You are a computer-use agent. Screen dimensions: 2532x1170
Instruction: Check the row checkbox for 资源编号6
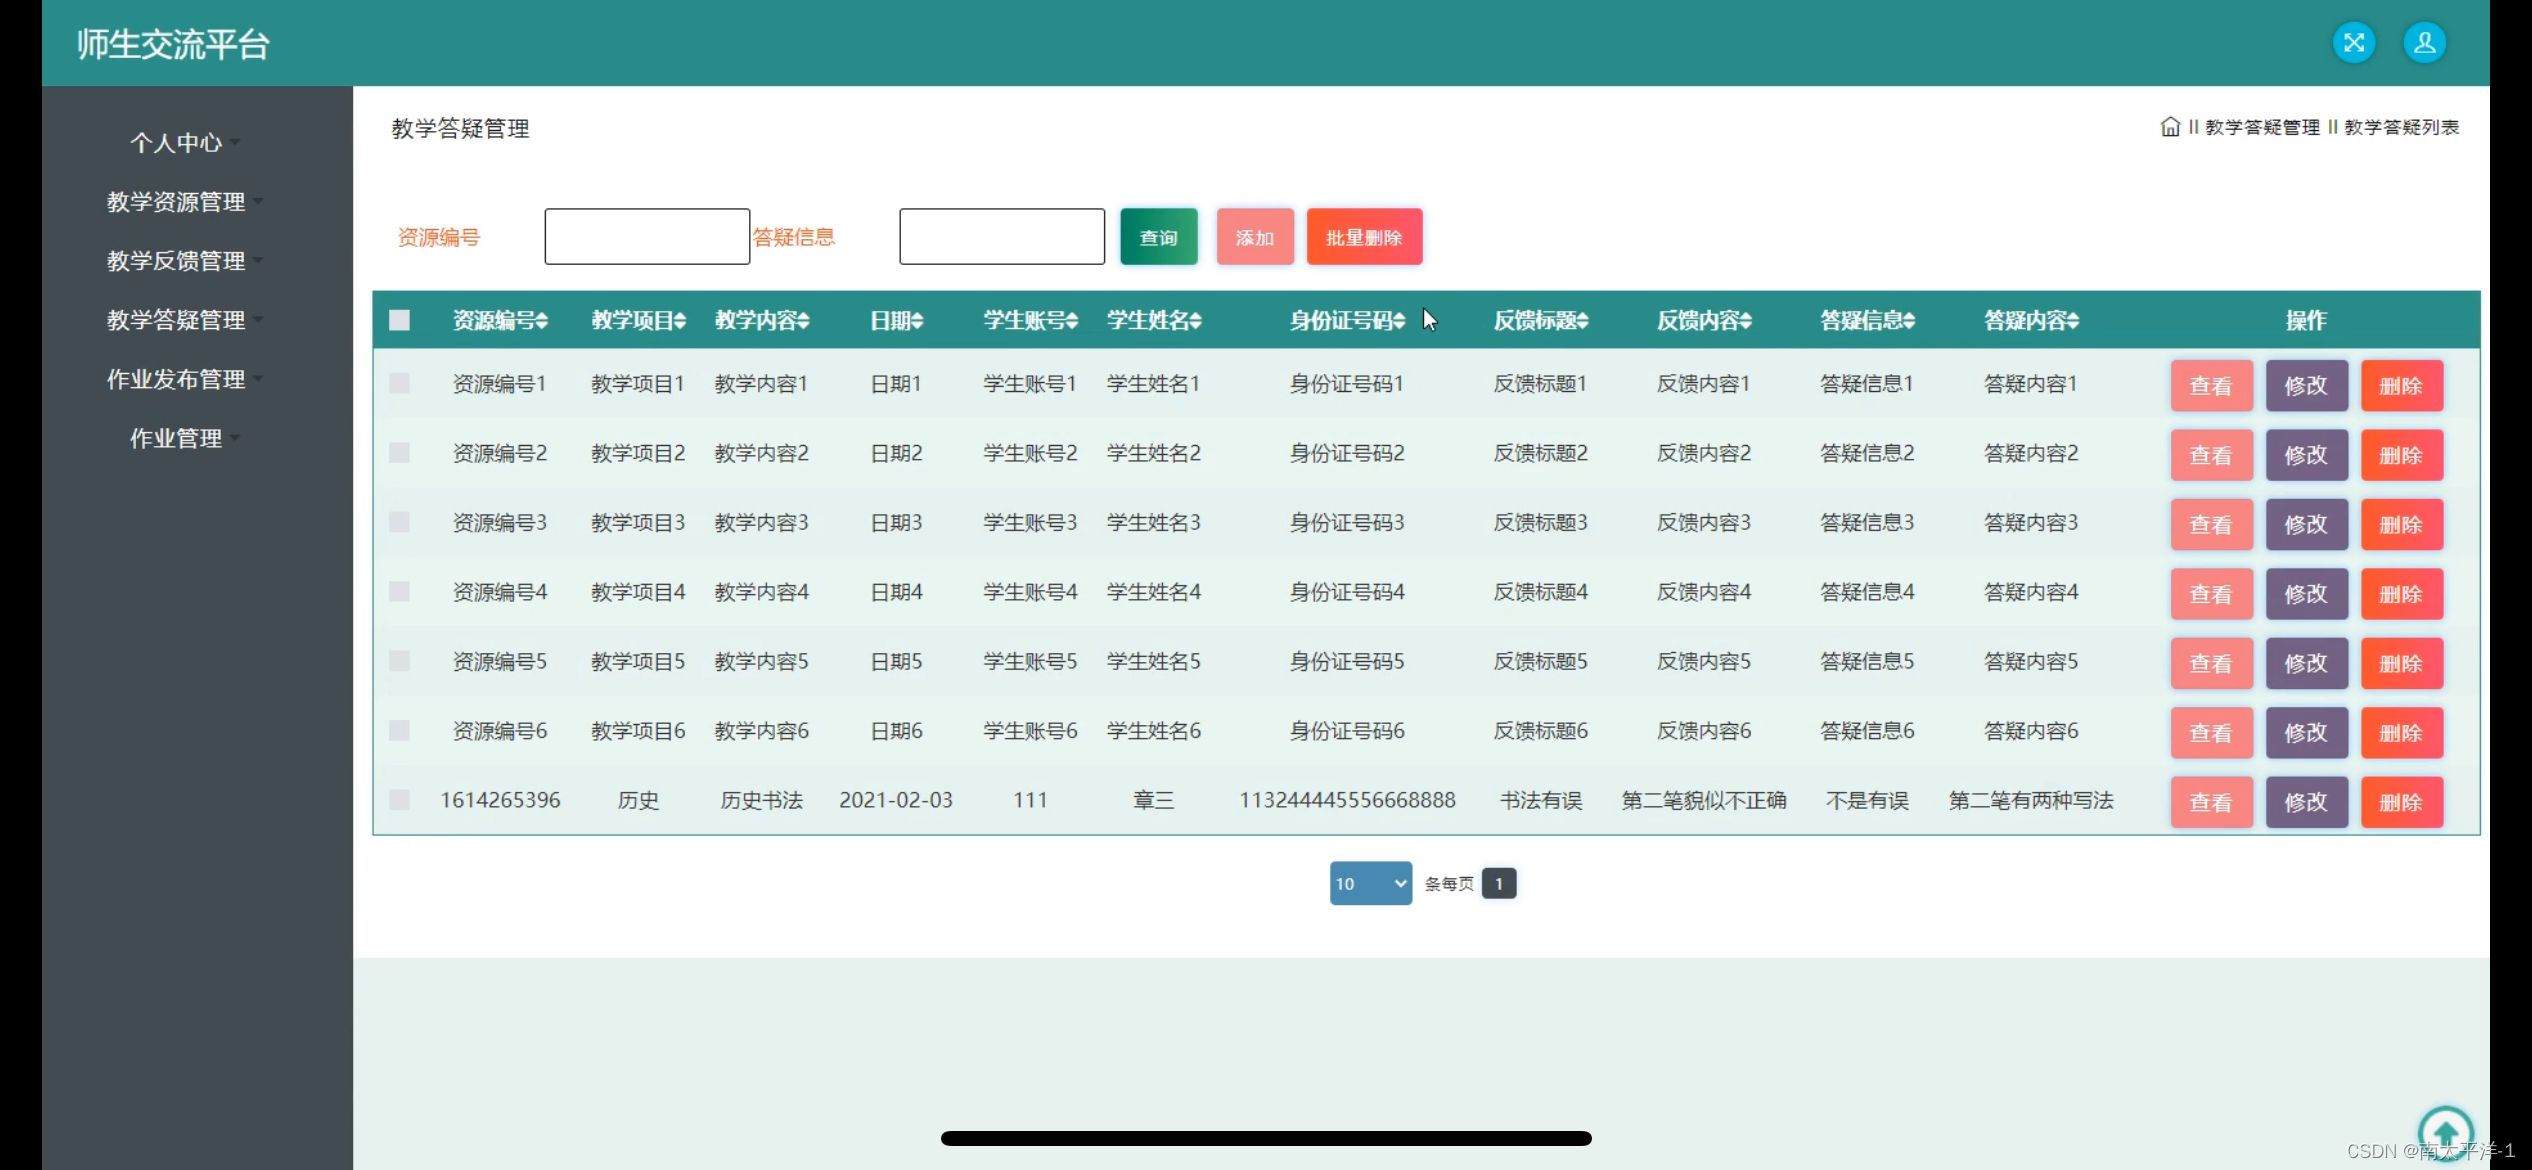(399, 731)
